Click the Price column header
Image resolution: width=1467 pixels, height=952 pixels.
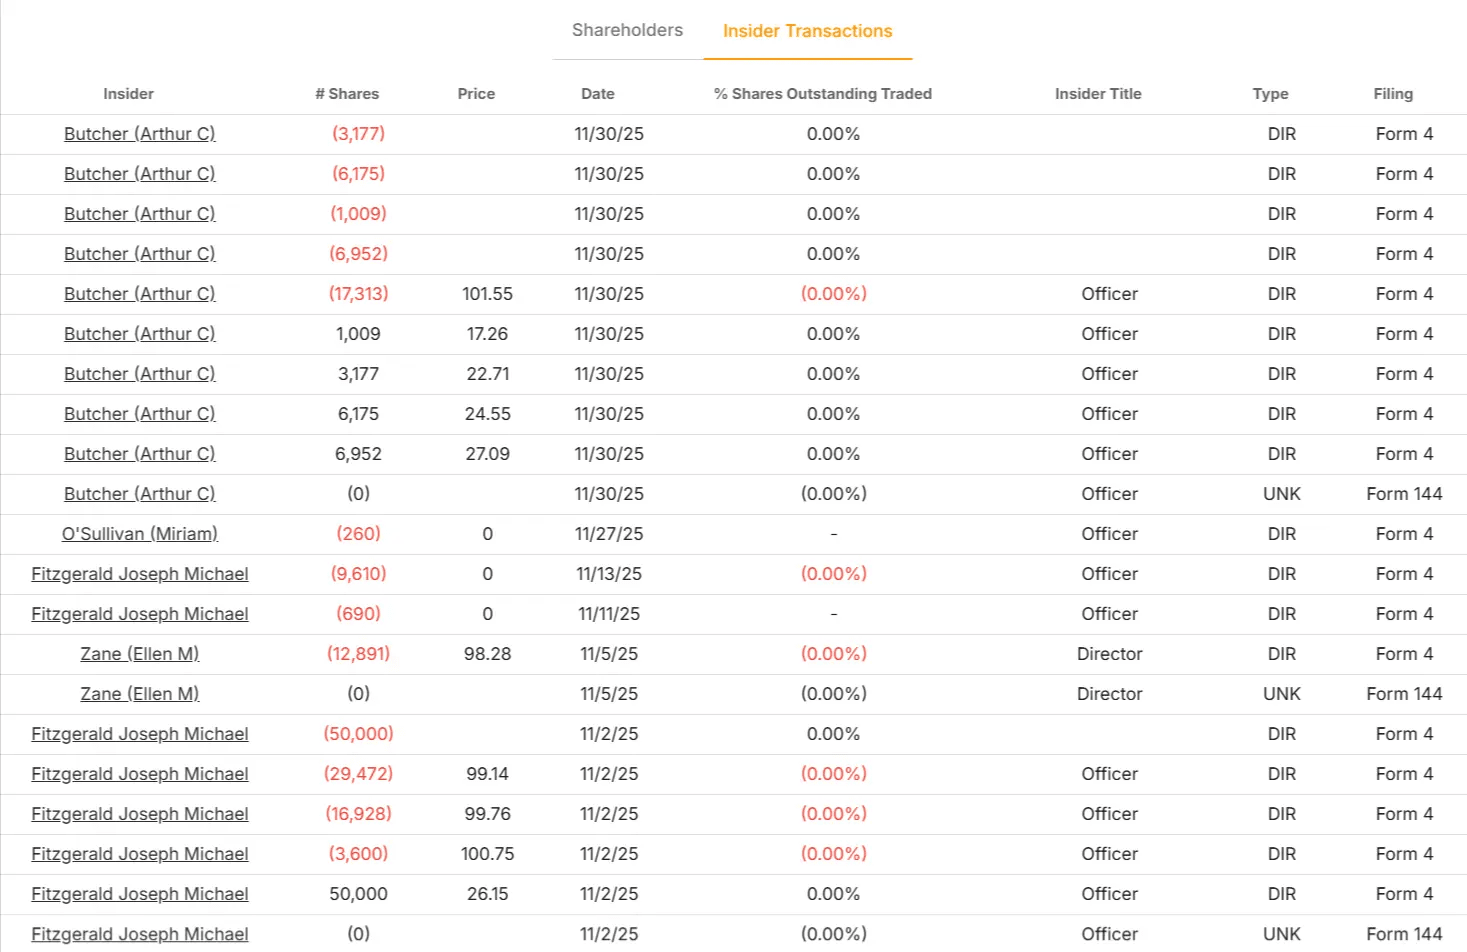tap(476, 94)
